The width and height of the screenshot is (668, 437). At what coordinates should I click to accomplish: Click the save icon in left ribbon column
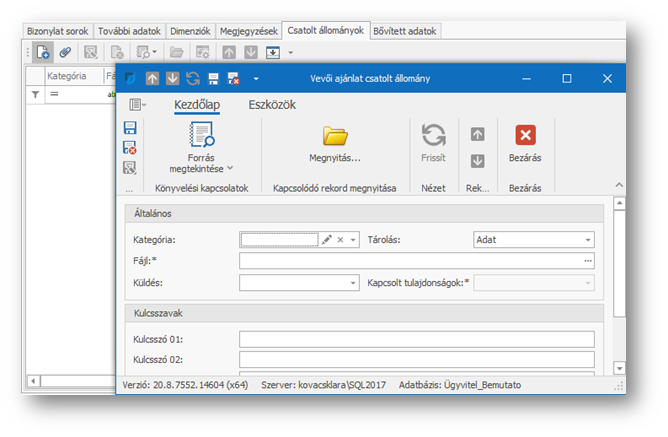(x=129, y=128)
